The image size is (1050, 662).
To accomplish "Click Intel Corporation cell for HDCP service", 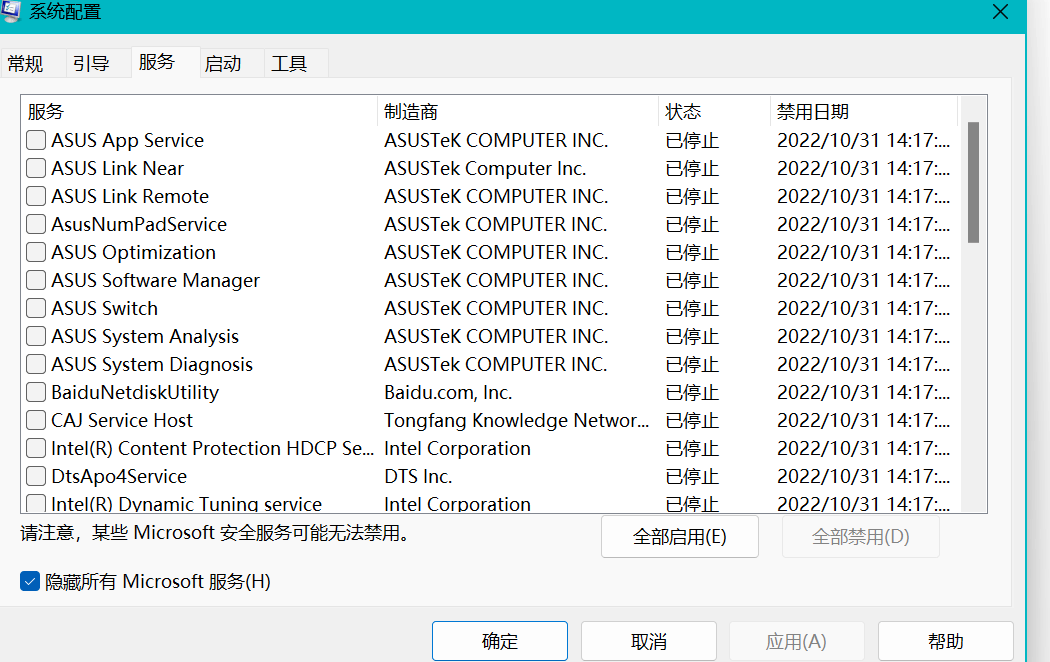I will click(457, 448).
